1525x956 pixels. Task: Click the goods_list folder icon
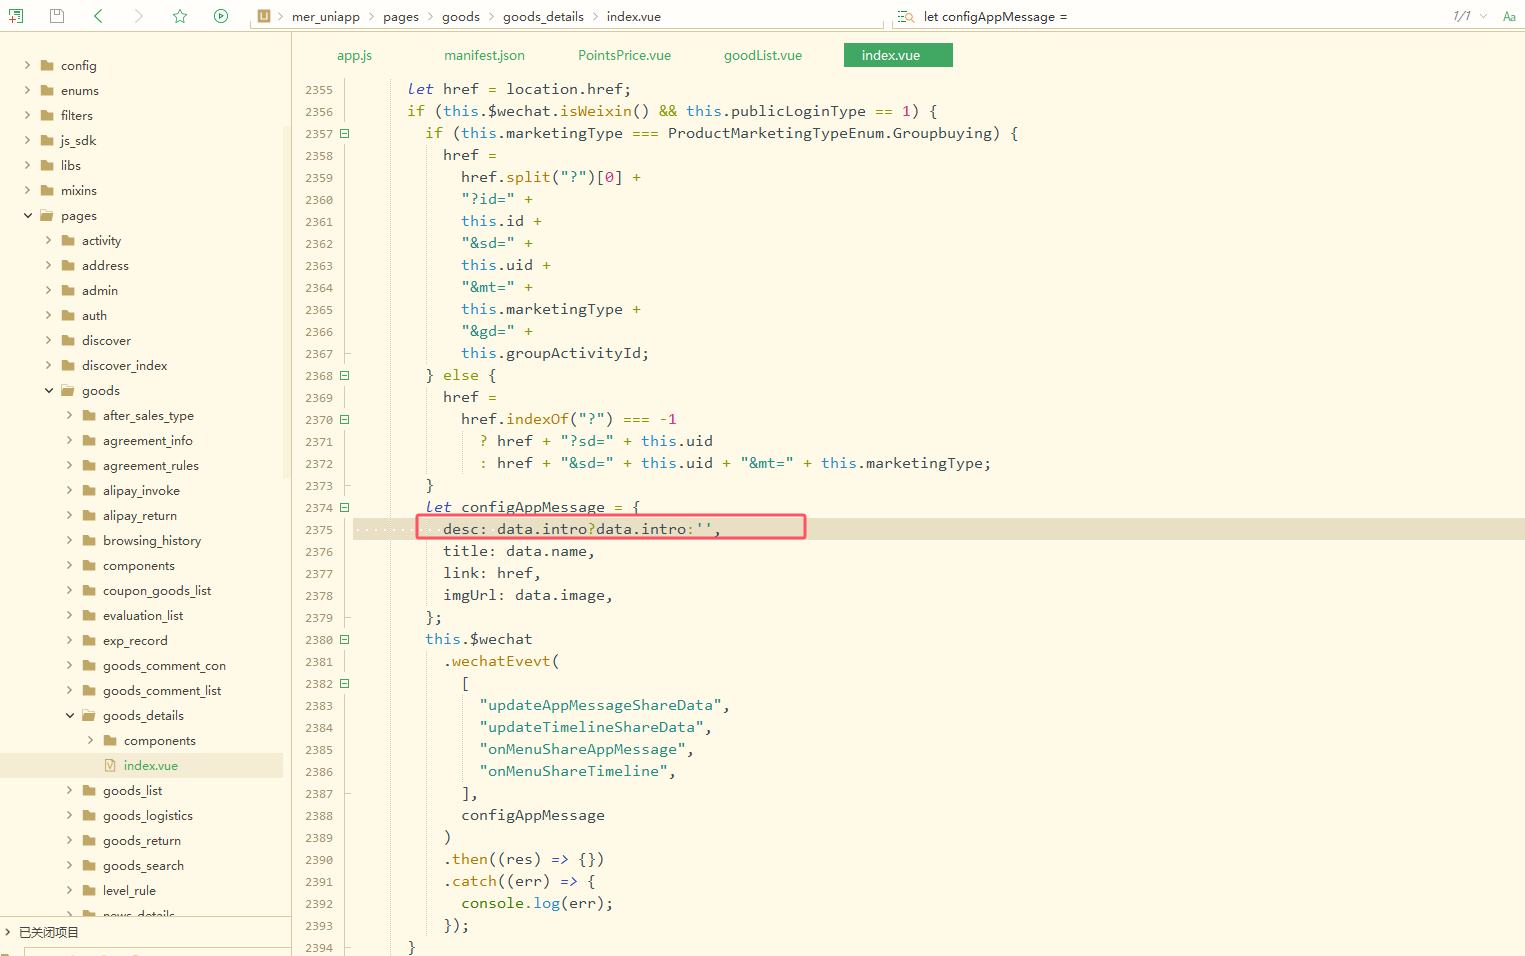(x=89, y=790)
